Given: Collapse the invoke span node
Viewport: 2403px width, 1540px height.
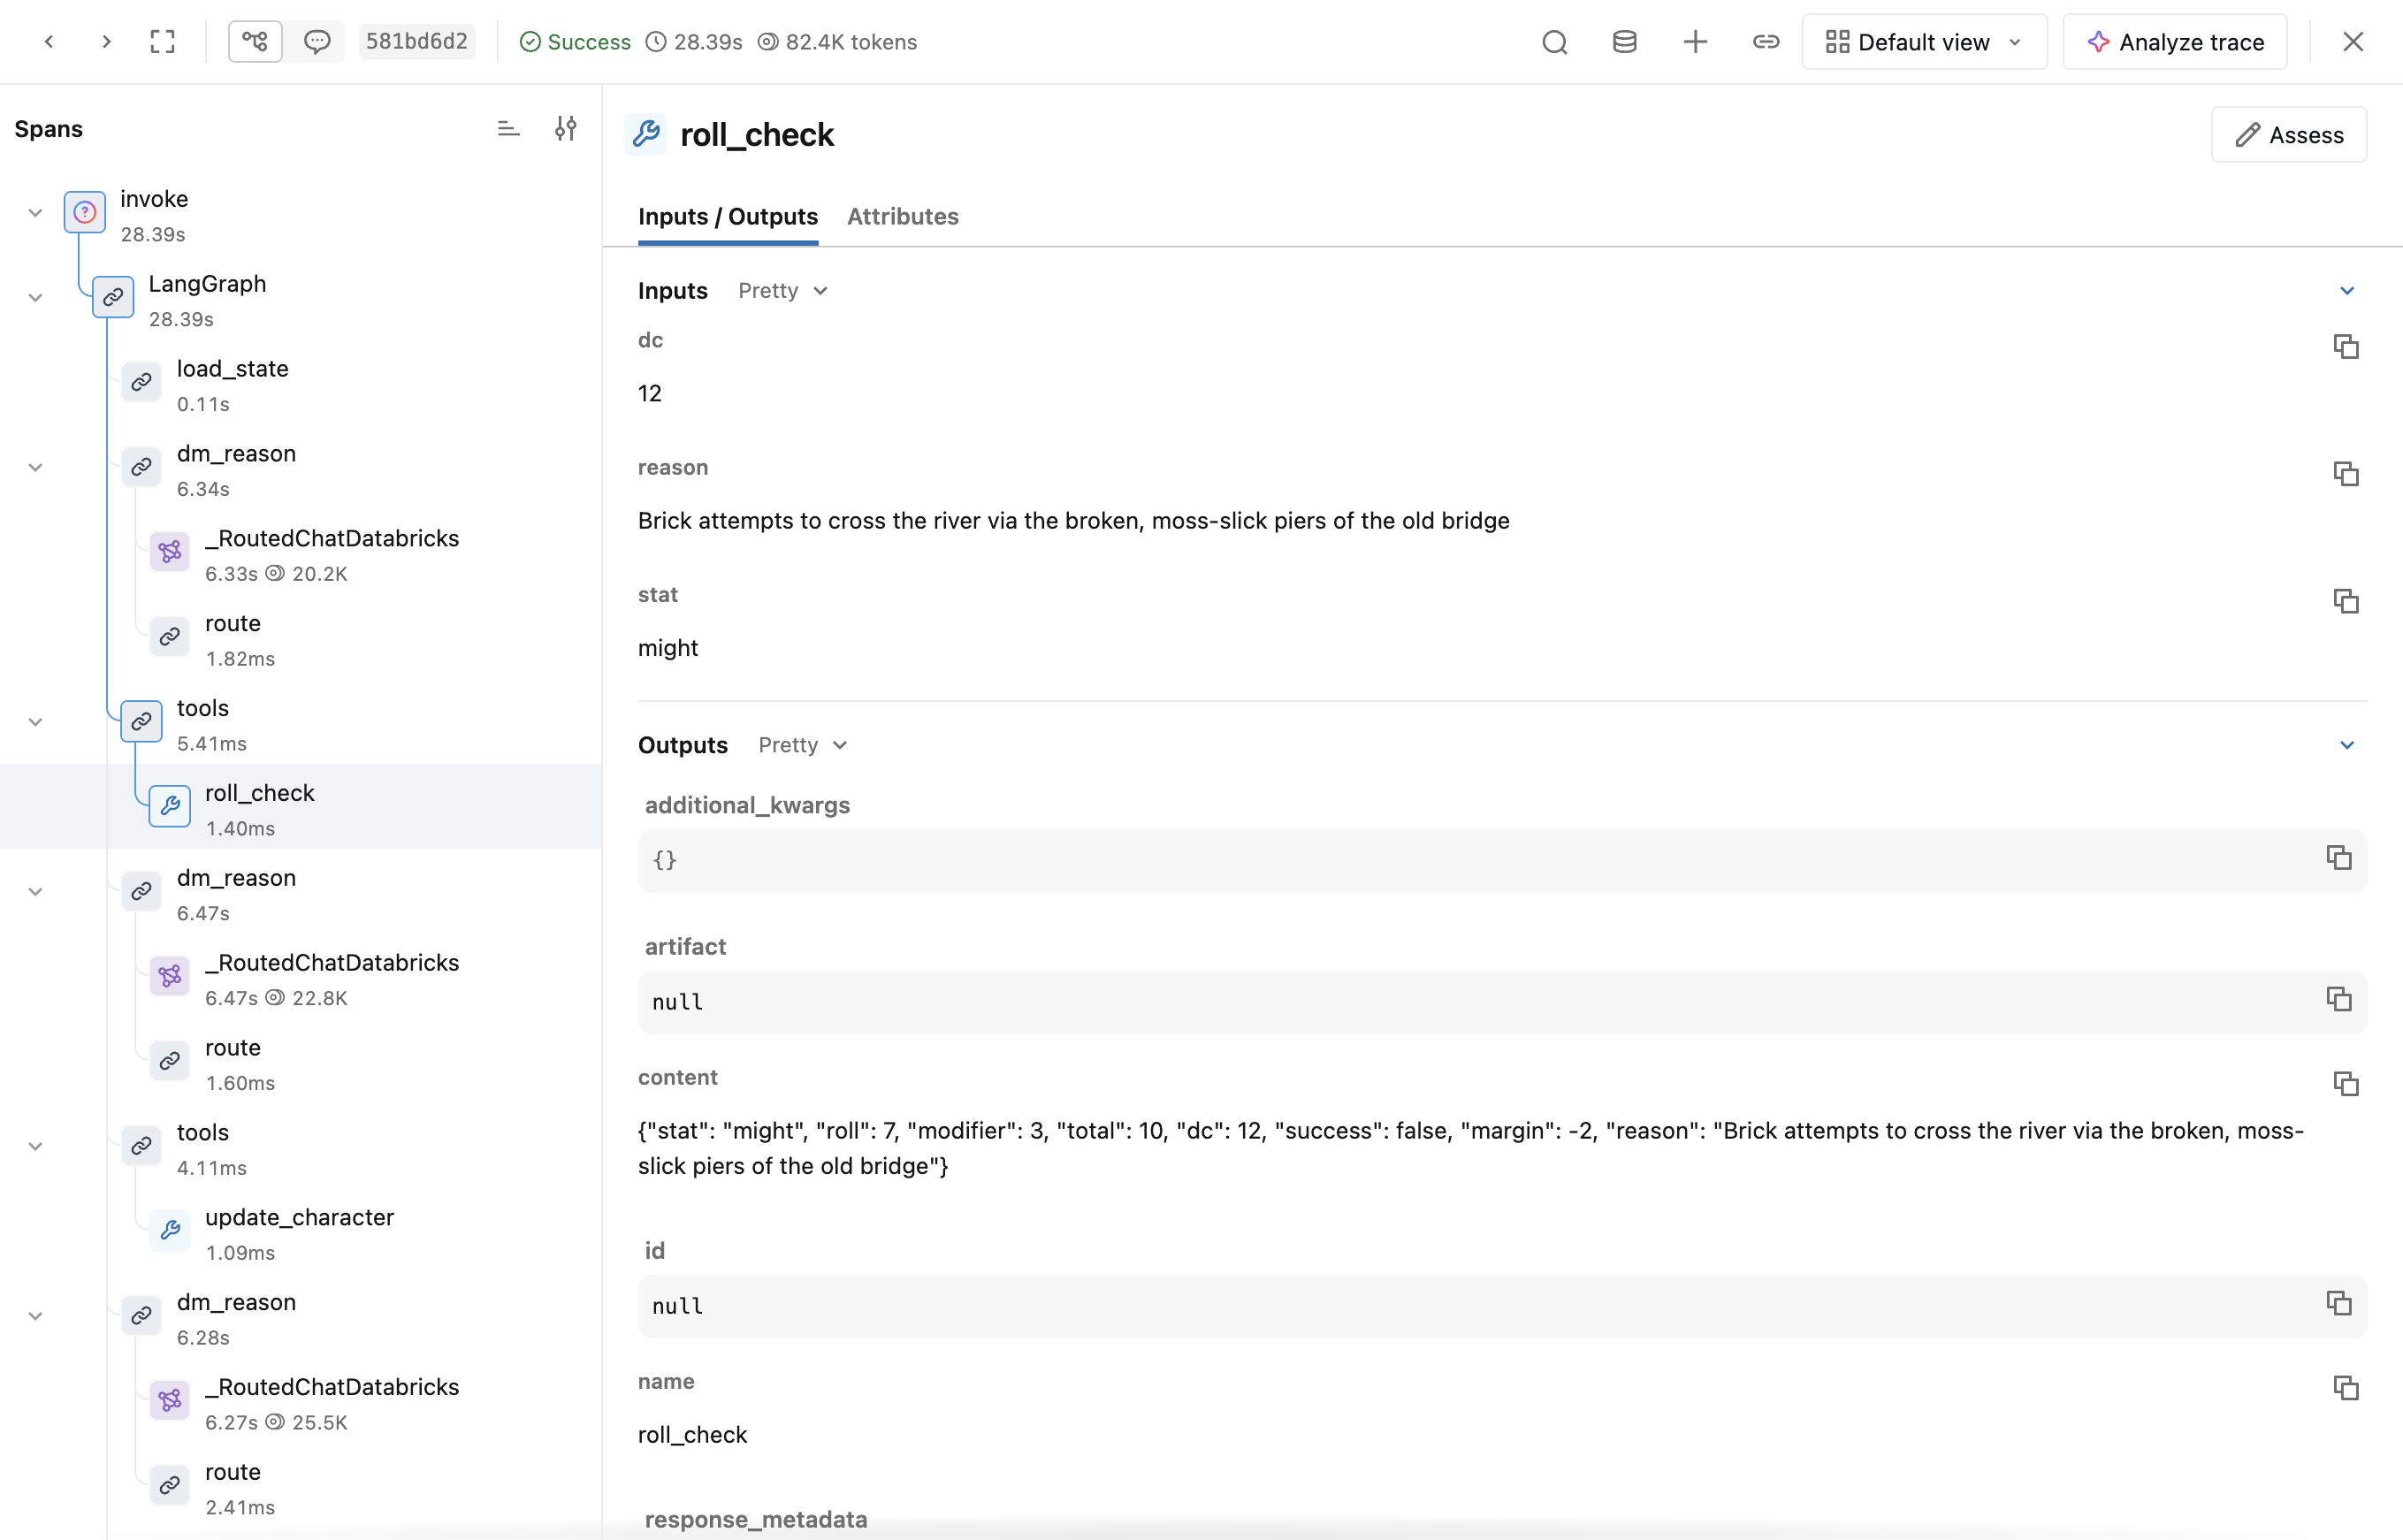Looking at the screenshot, I should coord(35,213).
